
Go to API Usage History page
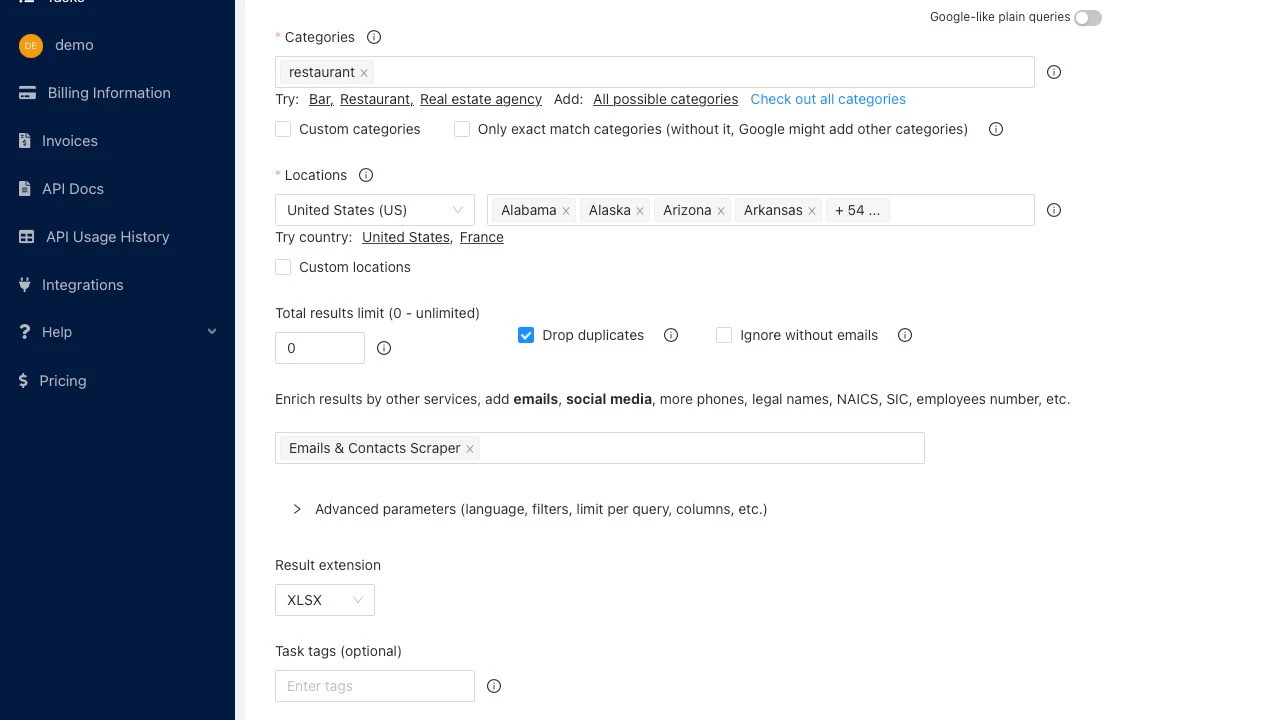(x=107, y=237)
